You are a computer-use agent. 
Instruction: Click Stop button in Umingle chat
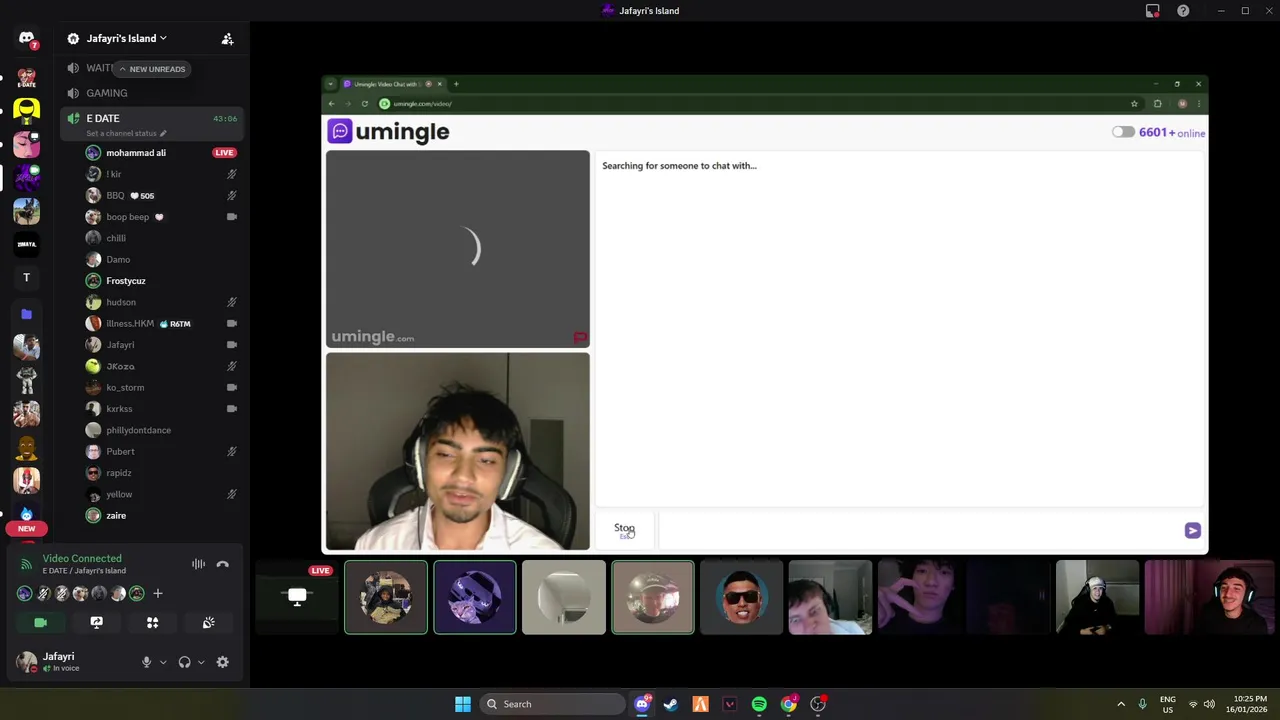pos(624,530)
